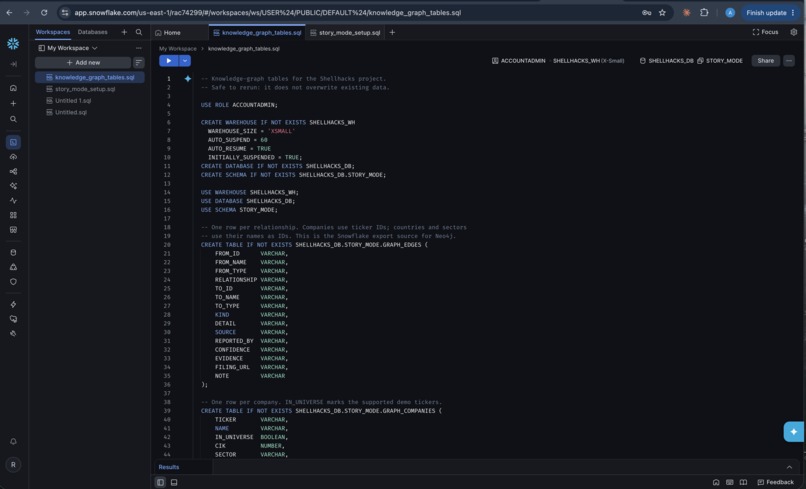Open the more actions menu beside Share
The image size is (806, 489).
coord(789,61)
